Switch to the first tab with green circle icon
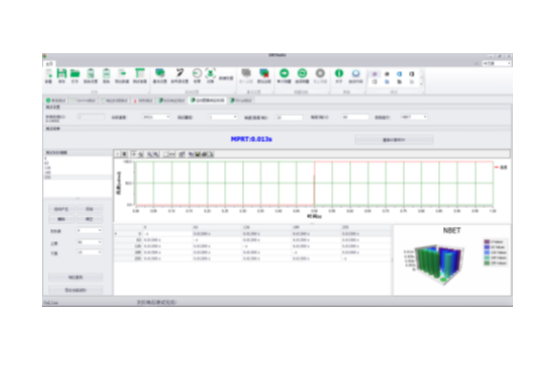Viewport: 540px width, 380px height. tap(56, 100)
